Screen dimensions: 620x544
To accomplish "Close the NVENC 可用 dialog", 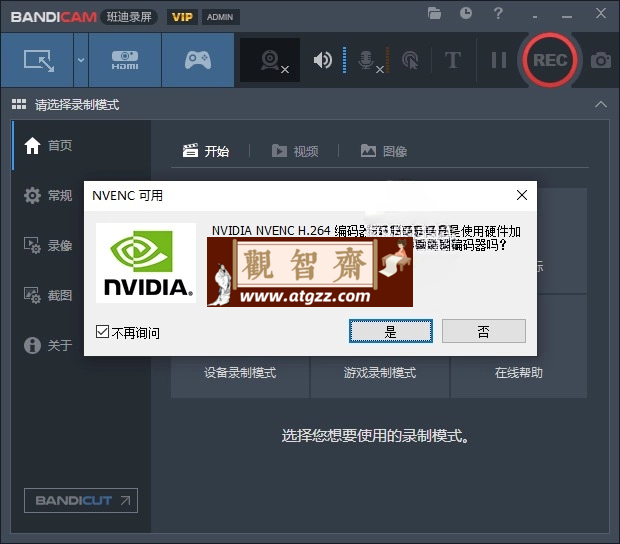I will [x=522, y=195].
